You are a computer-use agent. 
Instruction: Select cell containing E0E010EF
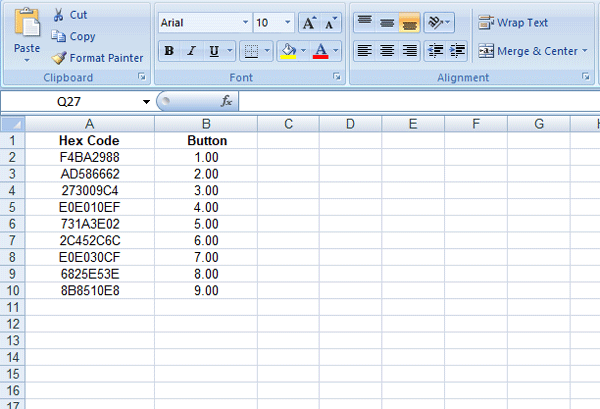click(90, 207)
